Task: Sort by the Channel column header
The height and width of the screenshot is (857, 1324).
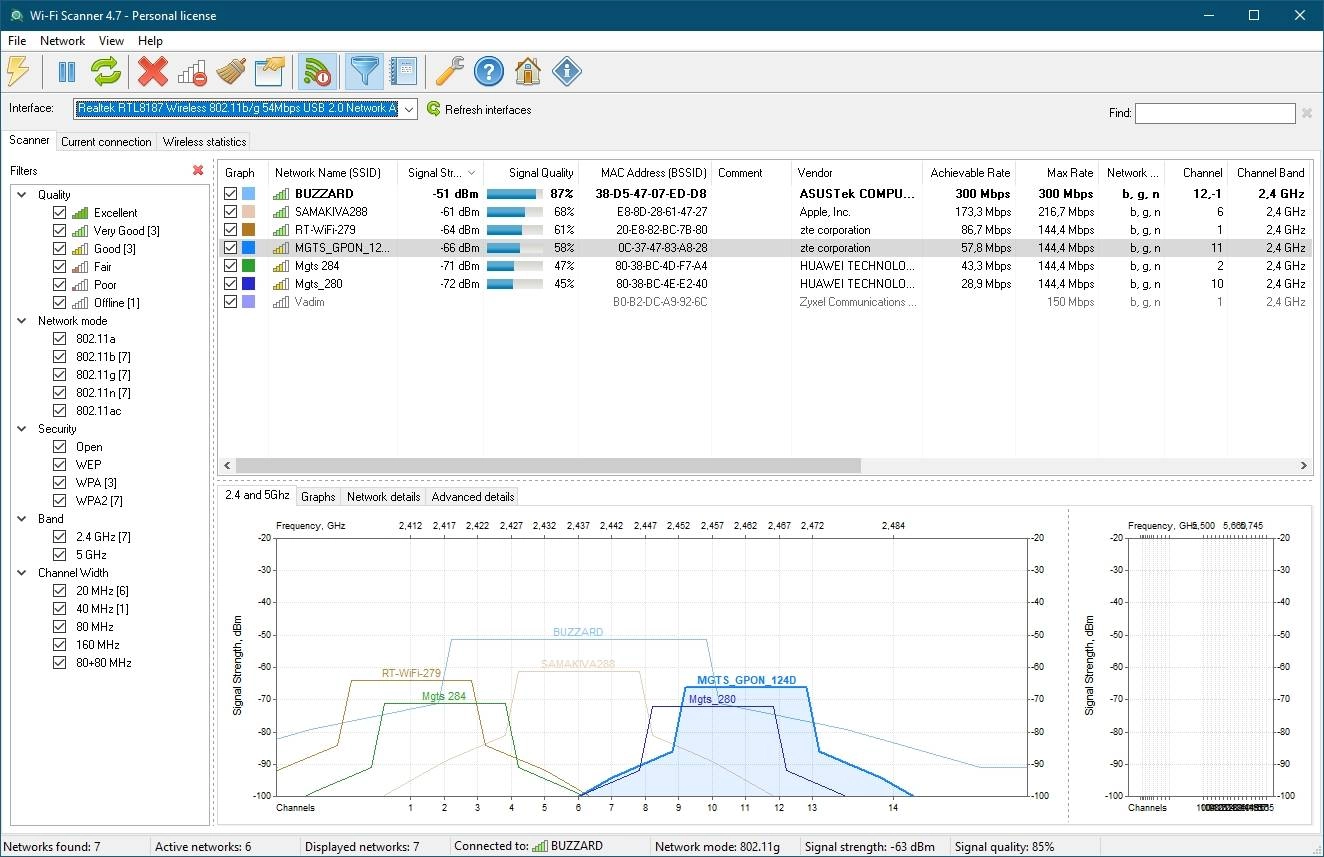Action: (x=1197, y=173)
